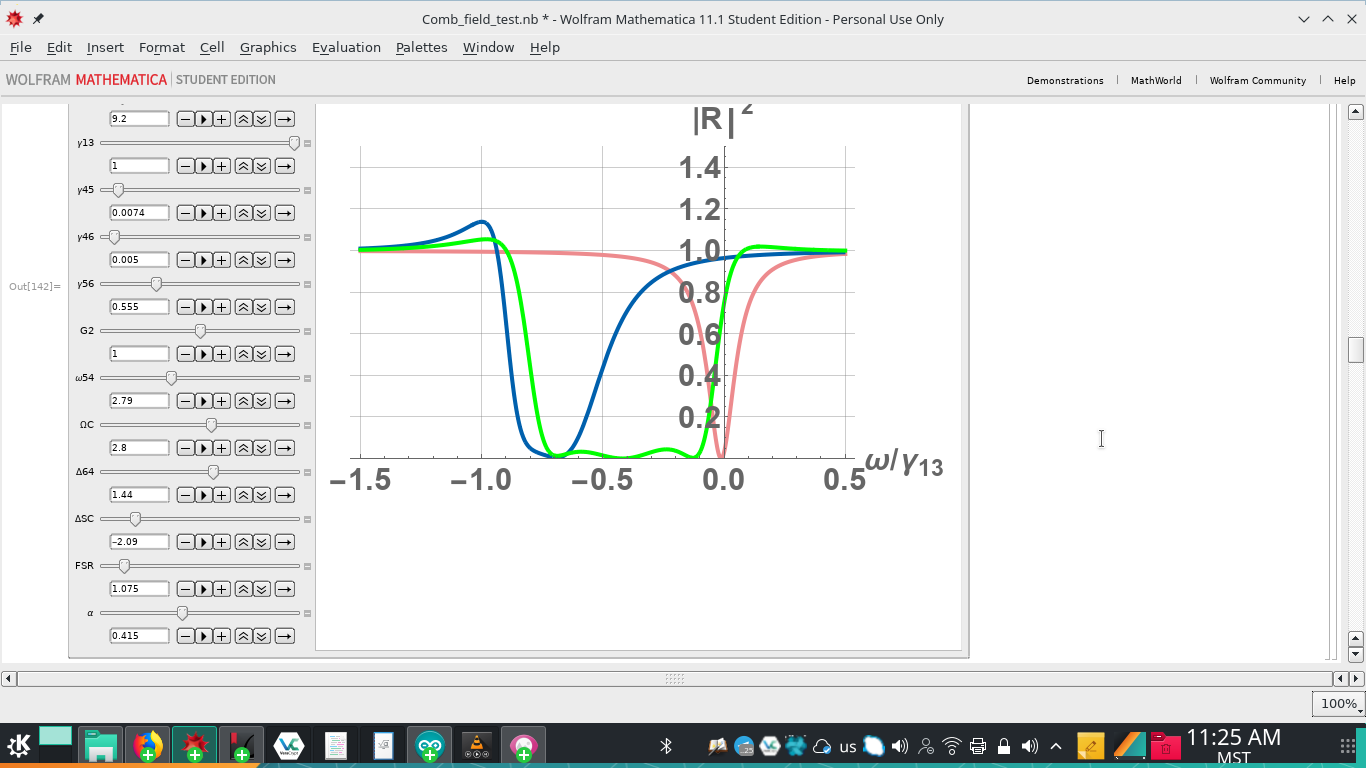Click the slower double-down arrow for ΩC
This screenshot has width=1366, height=768.
pyautogui.click(x=261, y=448)
